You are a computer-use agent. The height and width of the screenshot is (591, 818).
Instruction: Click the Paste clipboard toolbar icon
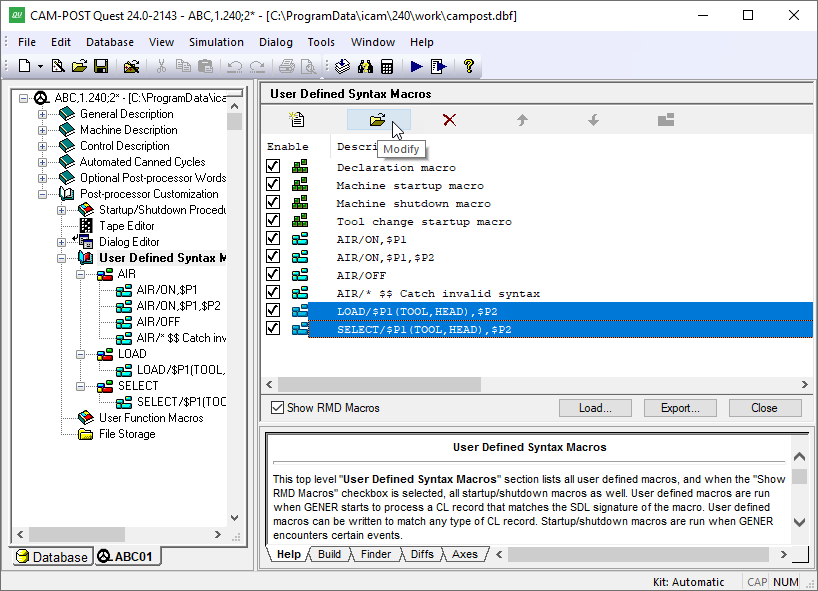(206, 66)
